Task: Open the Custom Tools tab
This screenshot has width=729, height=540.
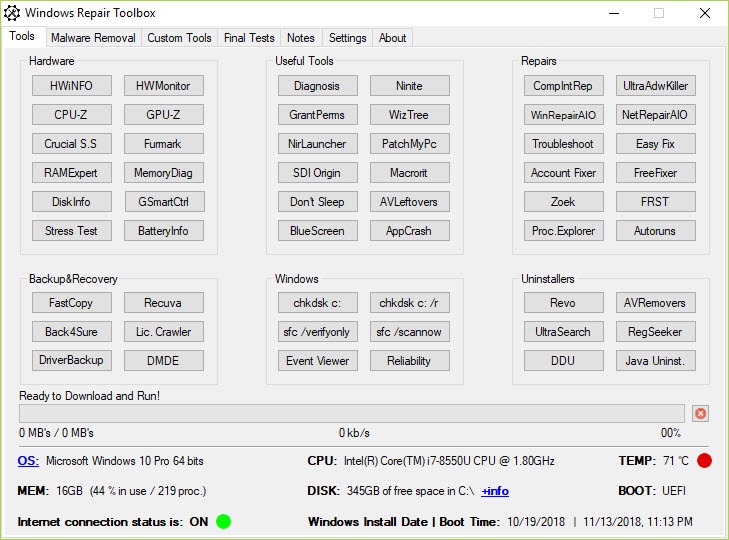Action: pos(179,38)
